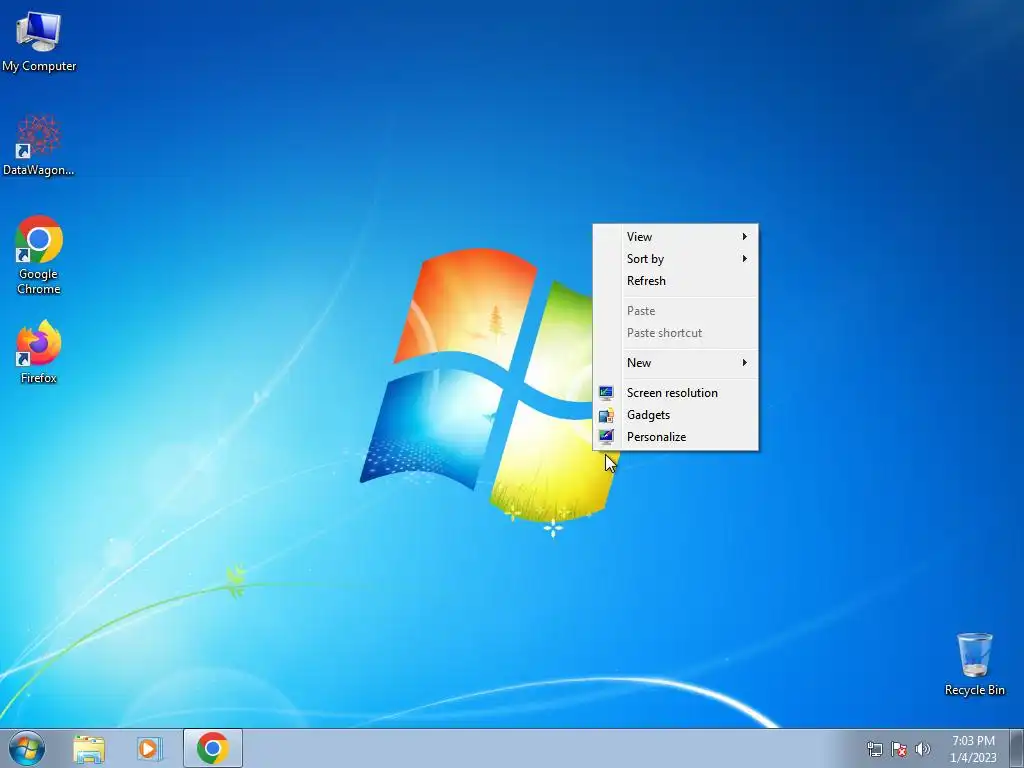Viewport: 1024px width, 768px height.
Task: Click the volume speaker tray icon
Action: tap(922, 749)
